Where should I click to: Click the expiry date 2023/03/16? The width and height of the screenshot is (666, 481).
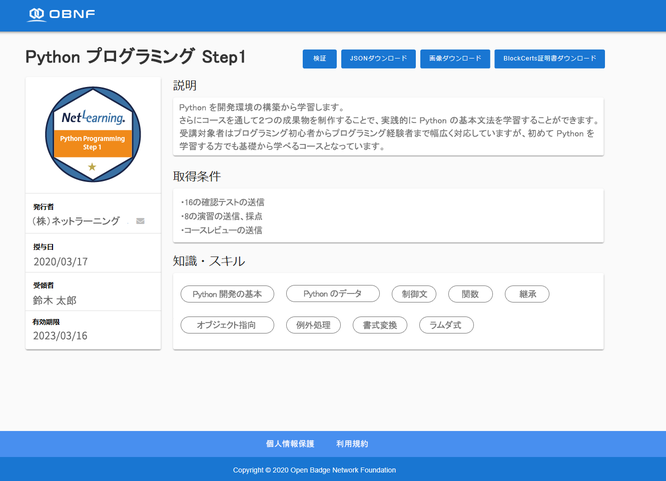(x=60, y=336)
